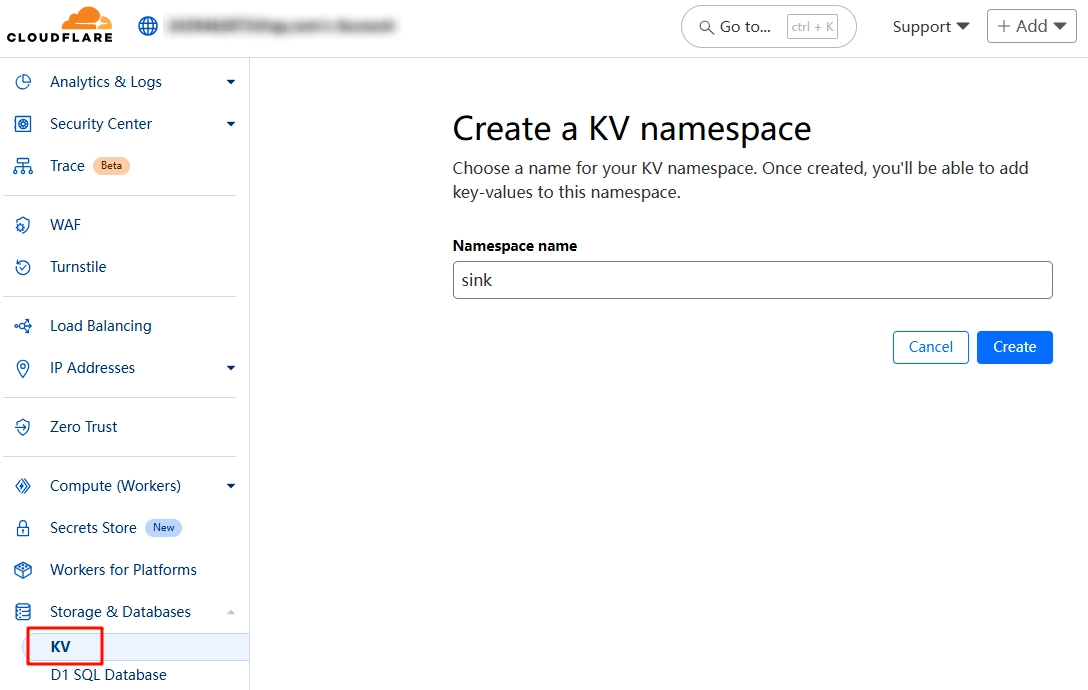Open the Support dropdown menu
The image size is (1088, 690).
tap(930, 26)
